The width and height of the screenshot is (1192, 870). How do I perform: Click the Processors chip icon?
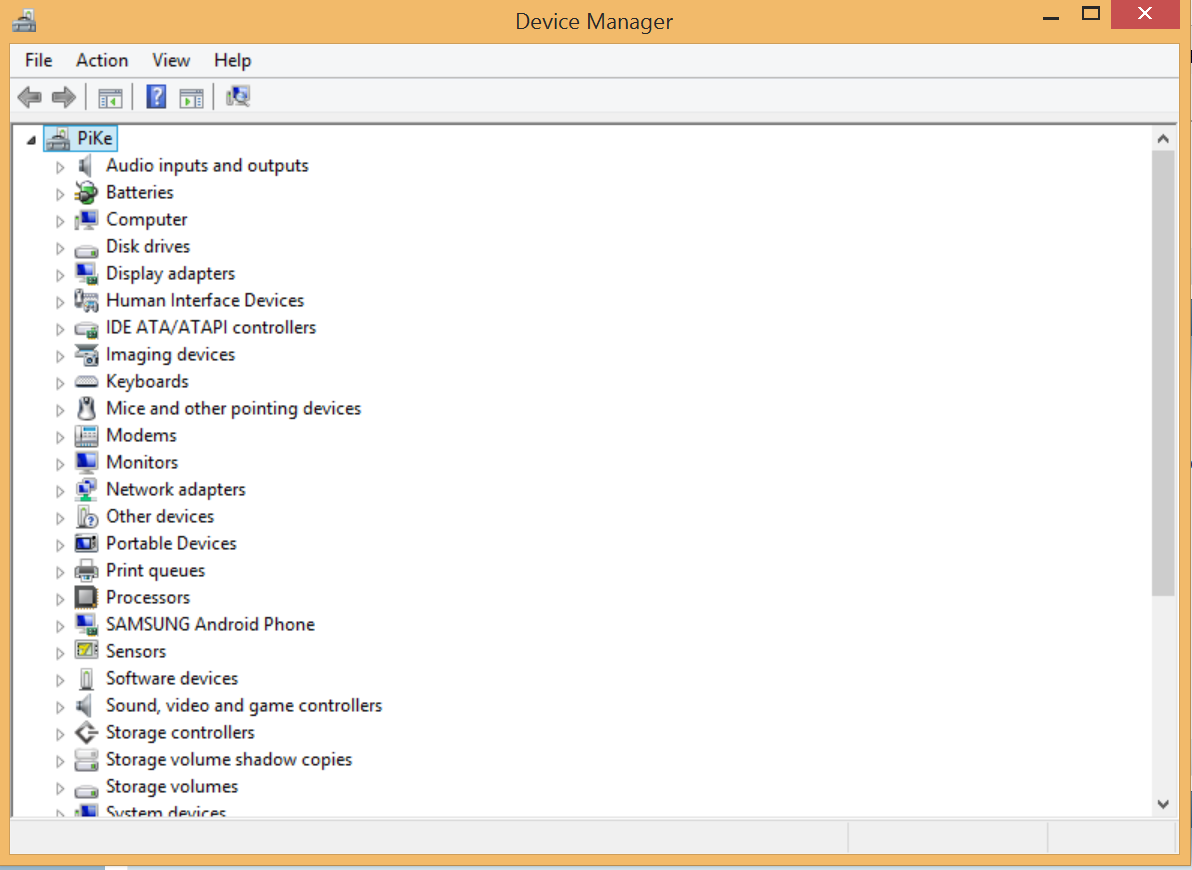(86, 598)
